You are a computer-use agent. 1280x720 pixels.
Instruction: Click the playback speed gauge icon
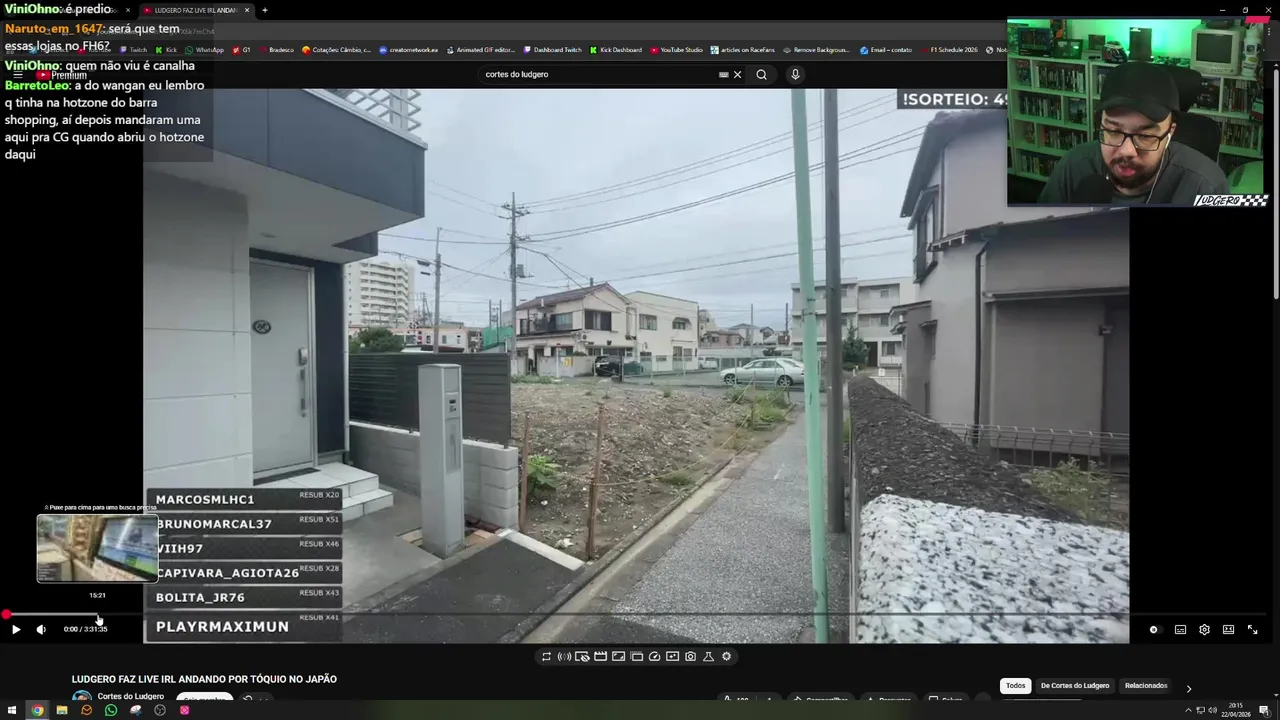point(654,657)
